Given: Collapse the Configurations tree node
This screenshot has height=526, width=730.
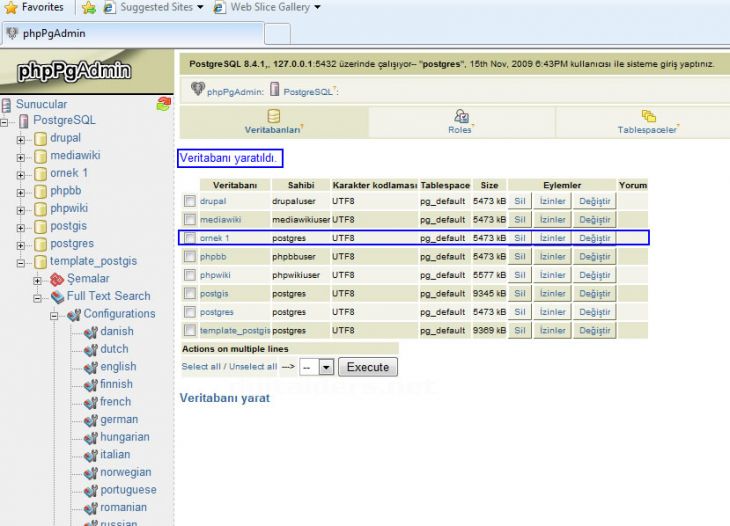Looking at the screenshot, I should coord(54,316).
